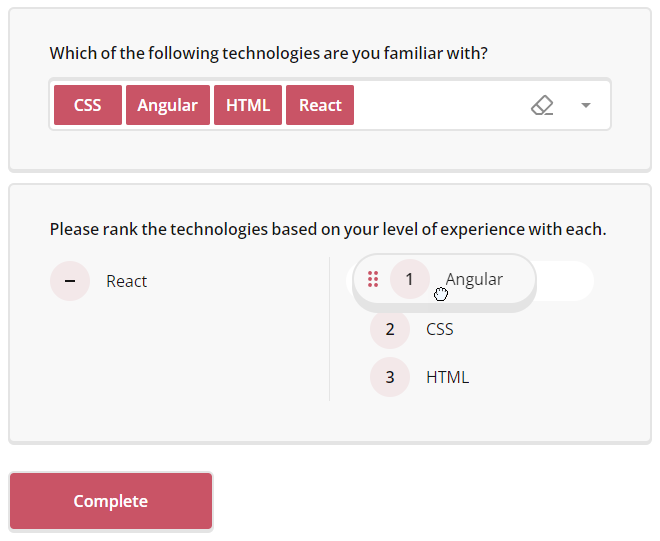
Task: Click the eraser clear icon in tagbox
Action: click(542, 105)
